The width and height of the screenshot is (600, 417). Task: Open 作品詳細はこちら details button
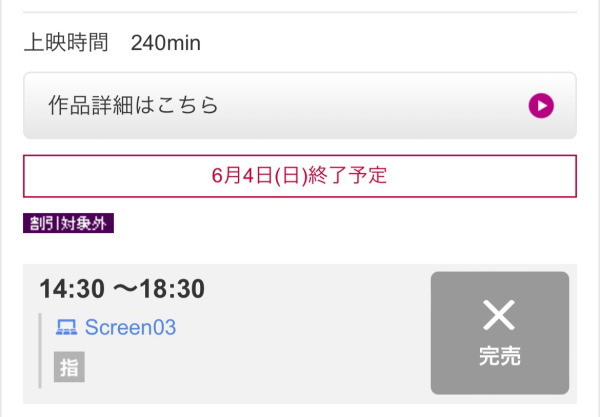tap(300, 105)
